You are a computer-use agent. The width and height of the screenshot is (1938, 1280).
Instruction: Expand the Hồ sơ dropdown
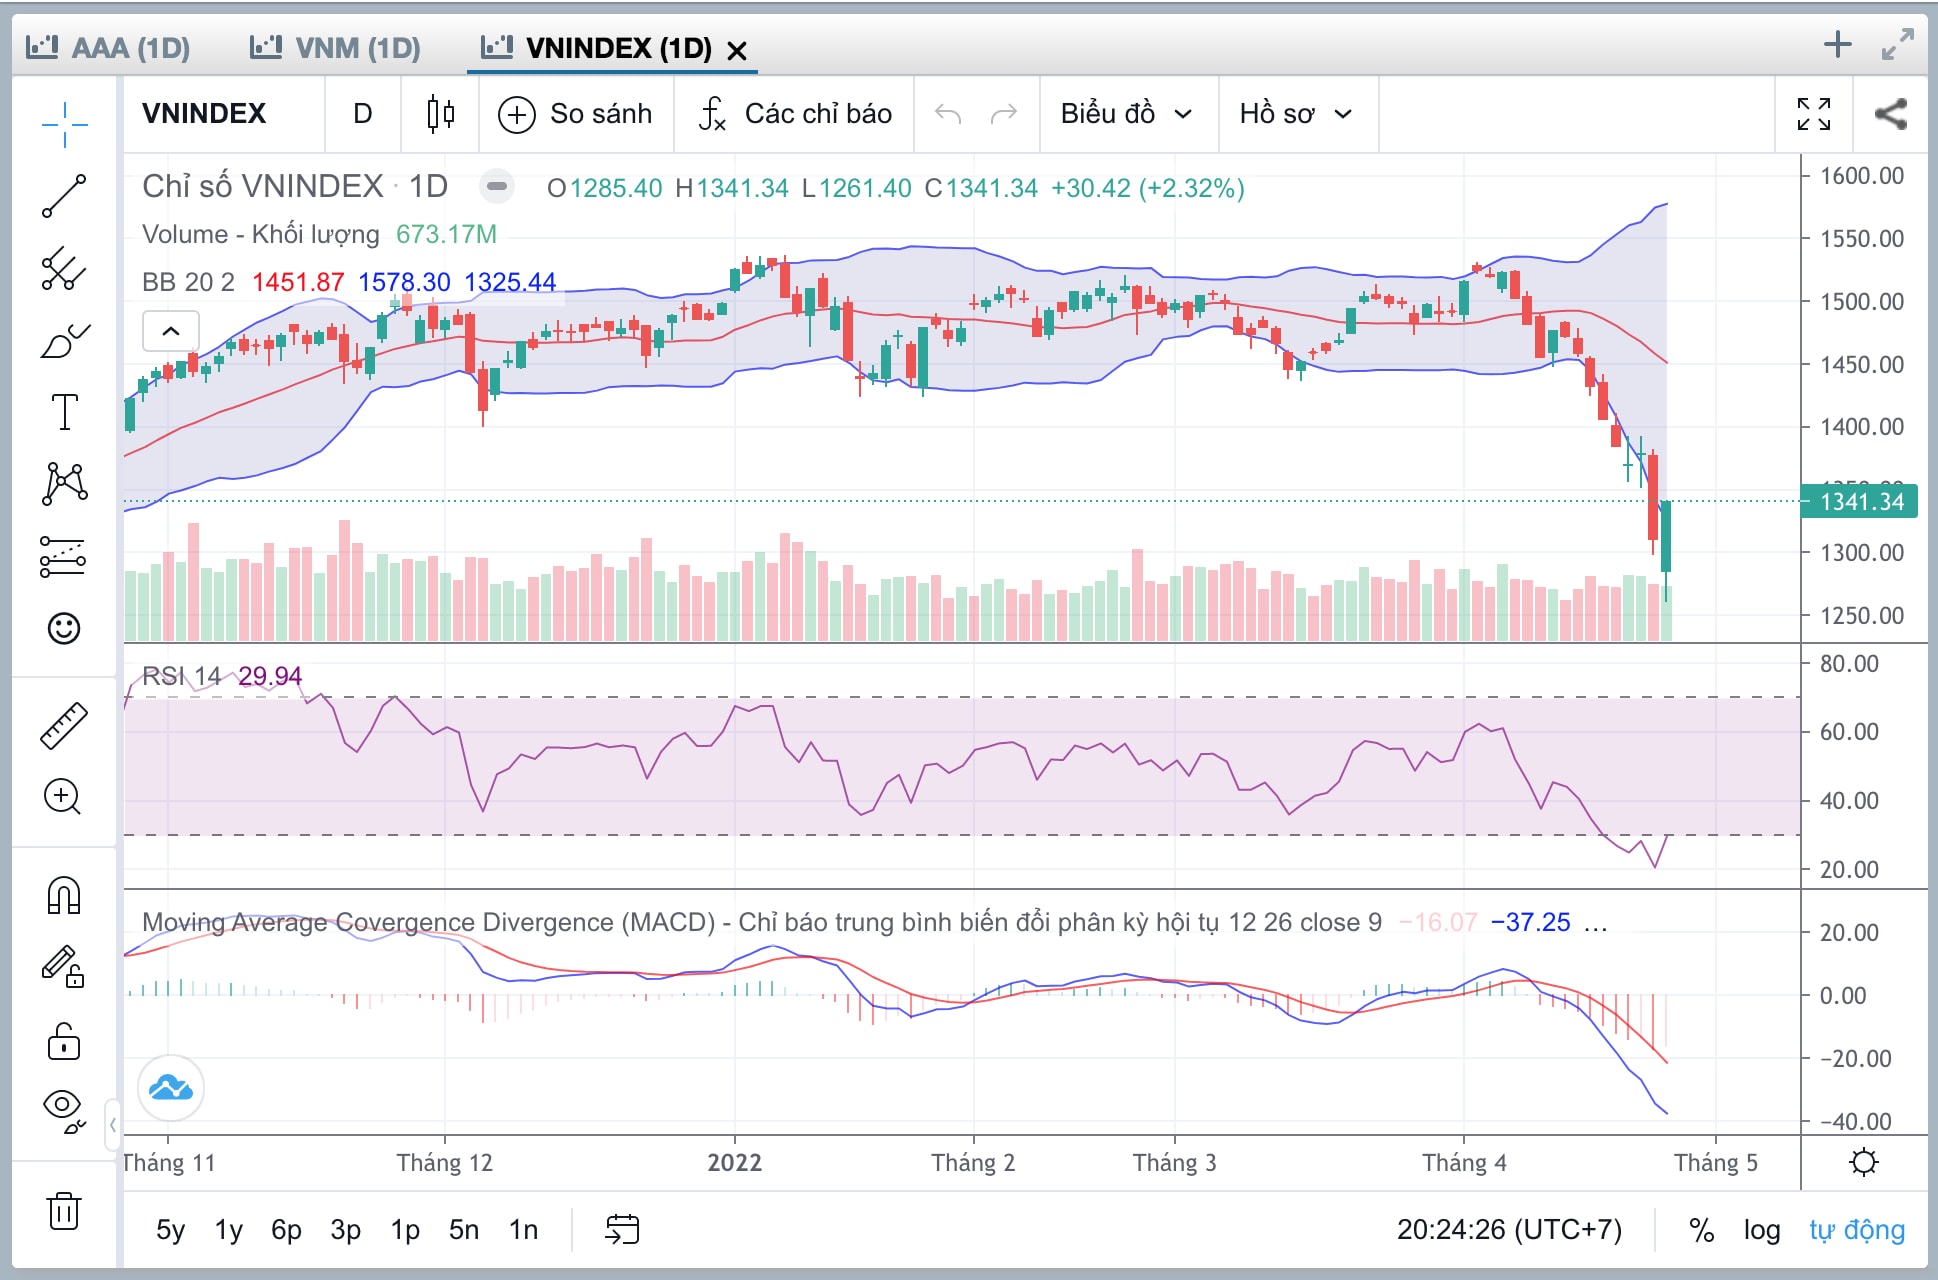tap(1296, 114)
